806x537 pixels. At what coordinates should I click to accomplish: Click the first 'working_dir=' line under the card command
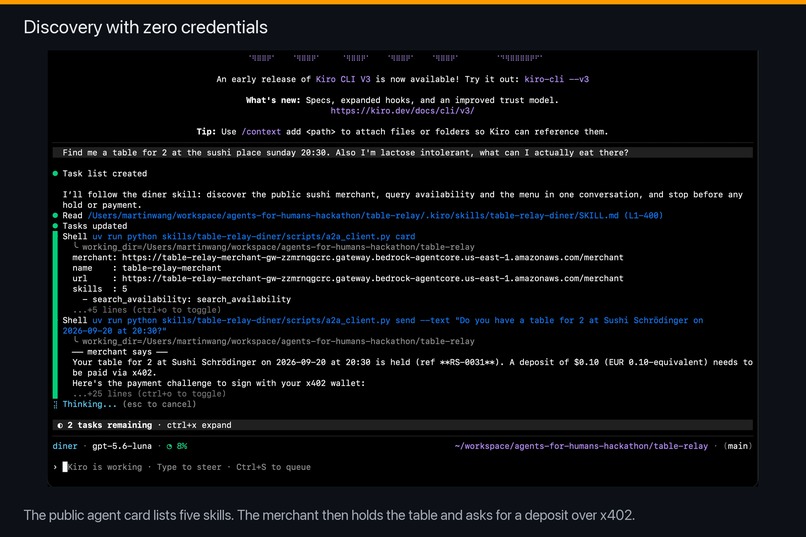(x=274, y=247)
